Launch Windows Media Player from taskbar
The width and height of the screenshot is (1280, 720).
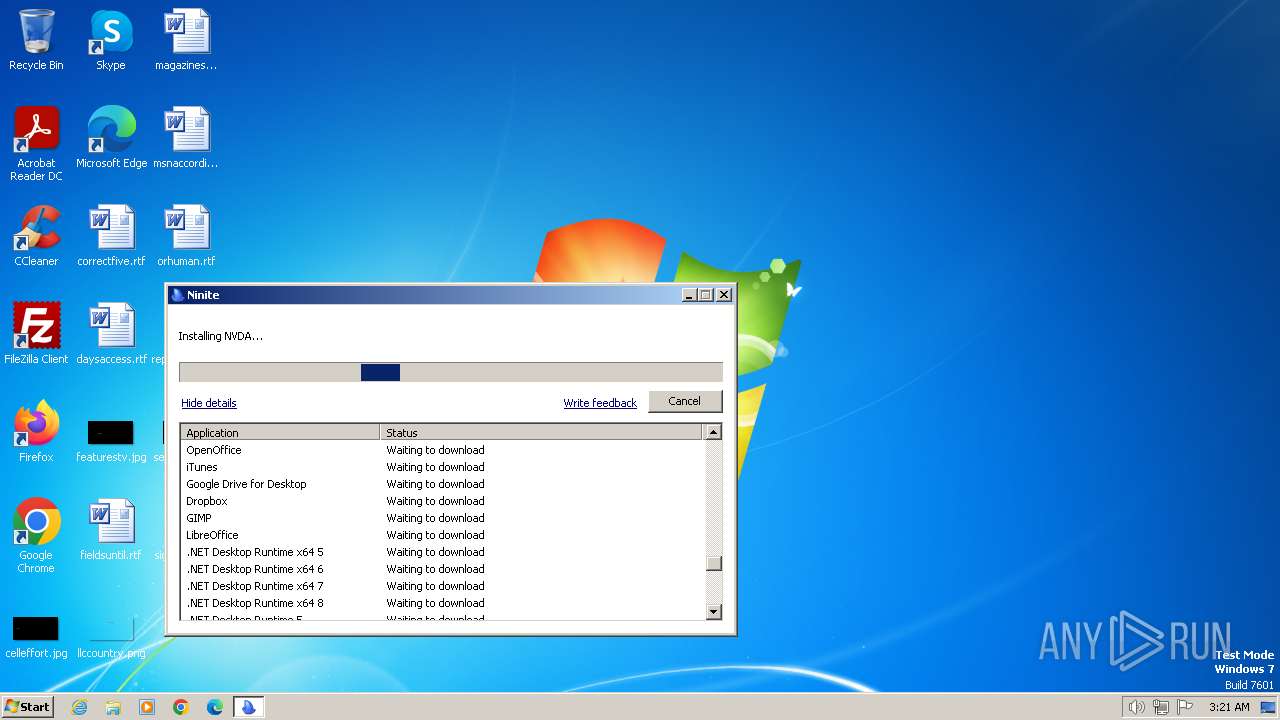point(147,707)
